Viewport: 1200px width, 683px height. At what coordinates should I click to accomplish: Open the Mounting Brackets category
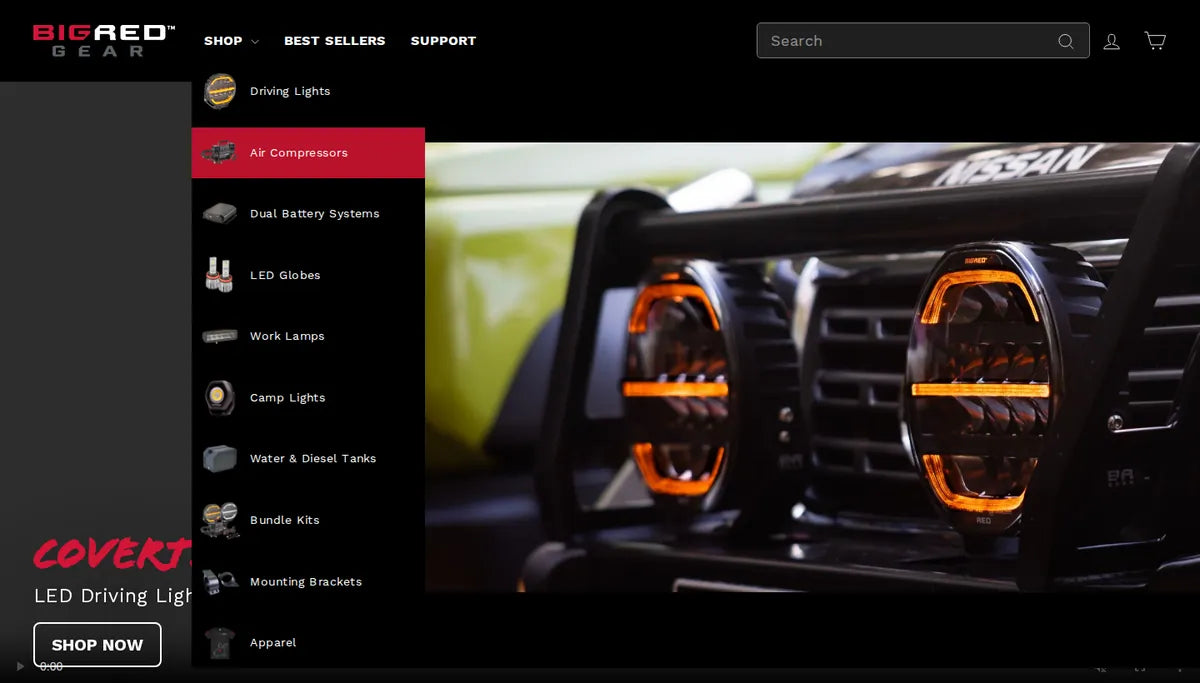click(306, 582)
